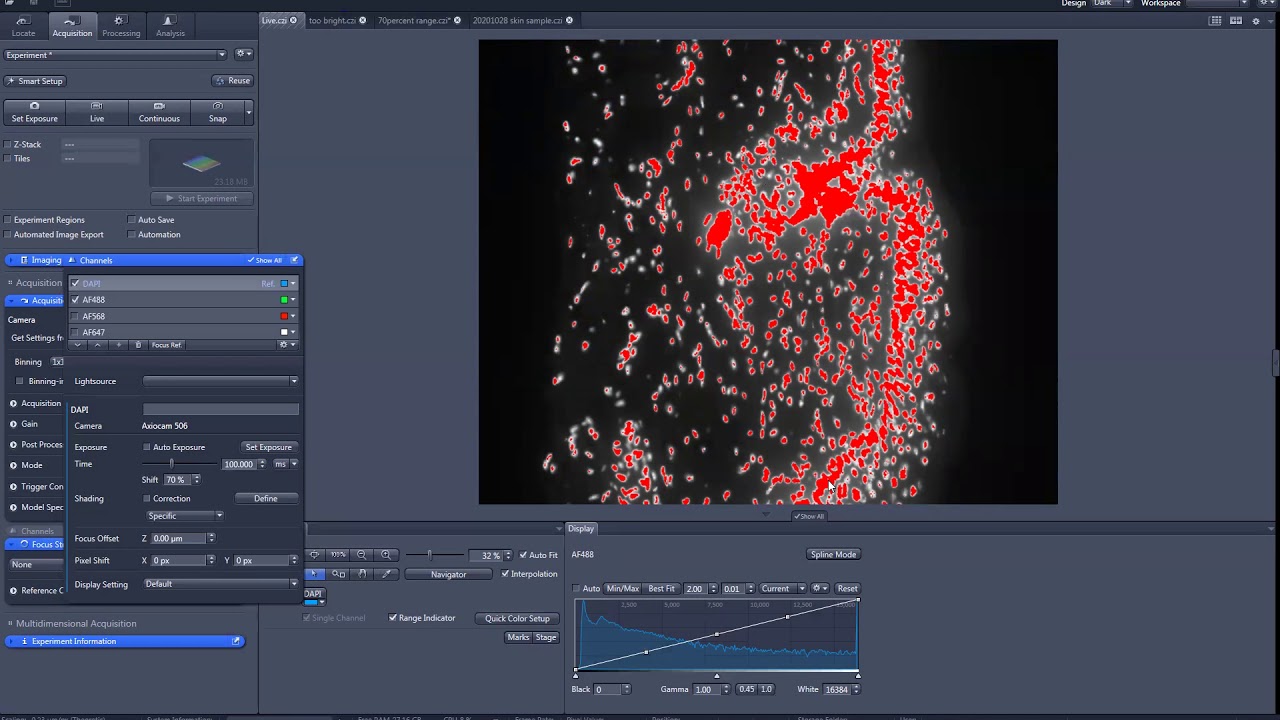Select the zoom region tool

coord(339,574)
